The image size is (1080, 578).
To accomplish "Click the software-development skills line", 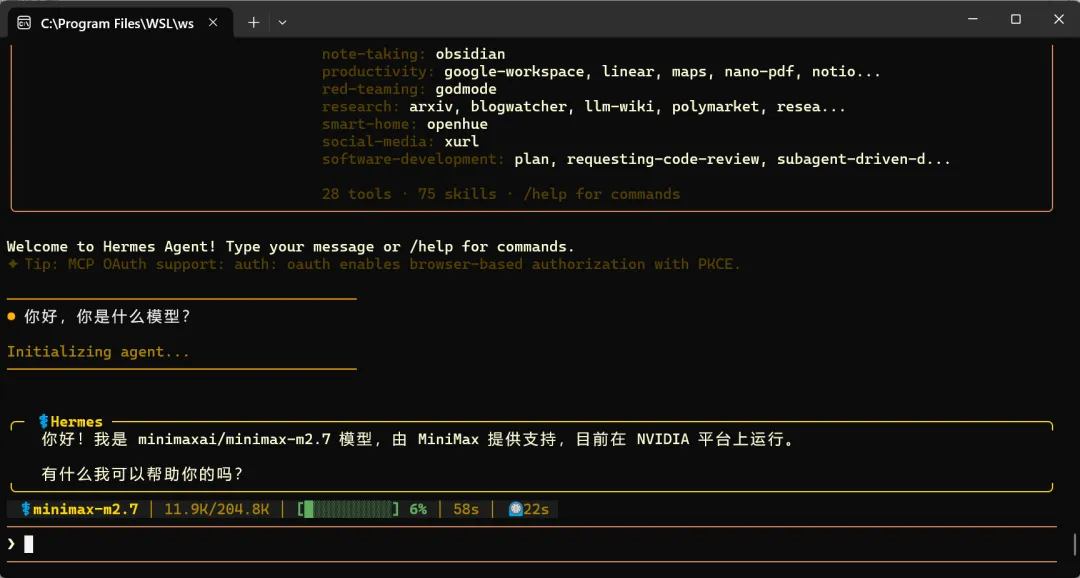I will (x=636, y=160).
